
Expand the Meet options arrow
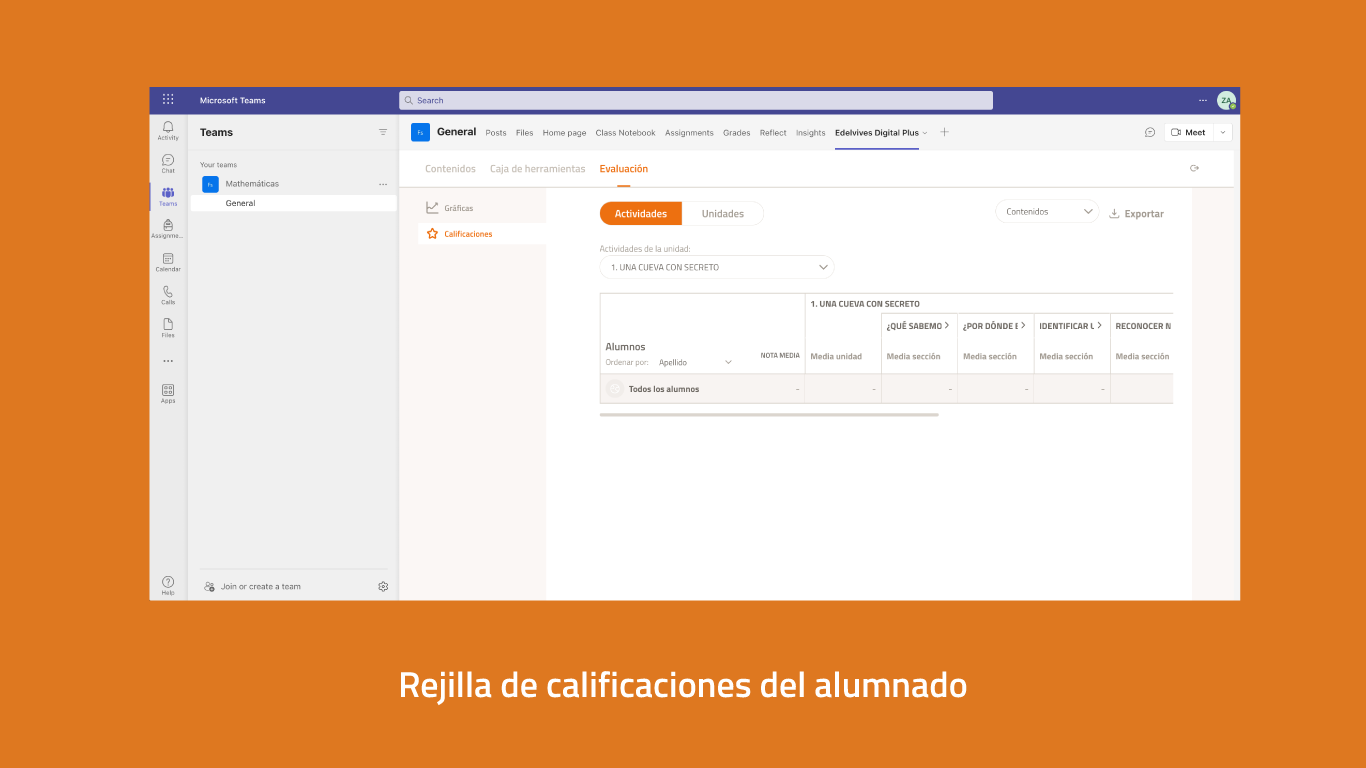1223,132
